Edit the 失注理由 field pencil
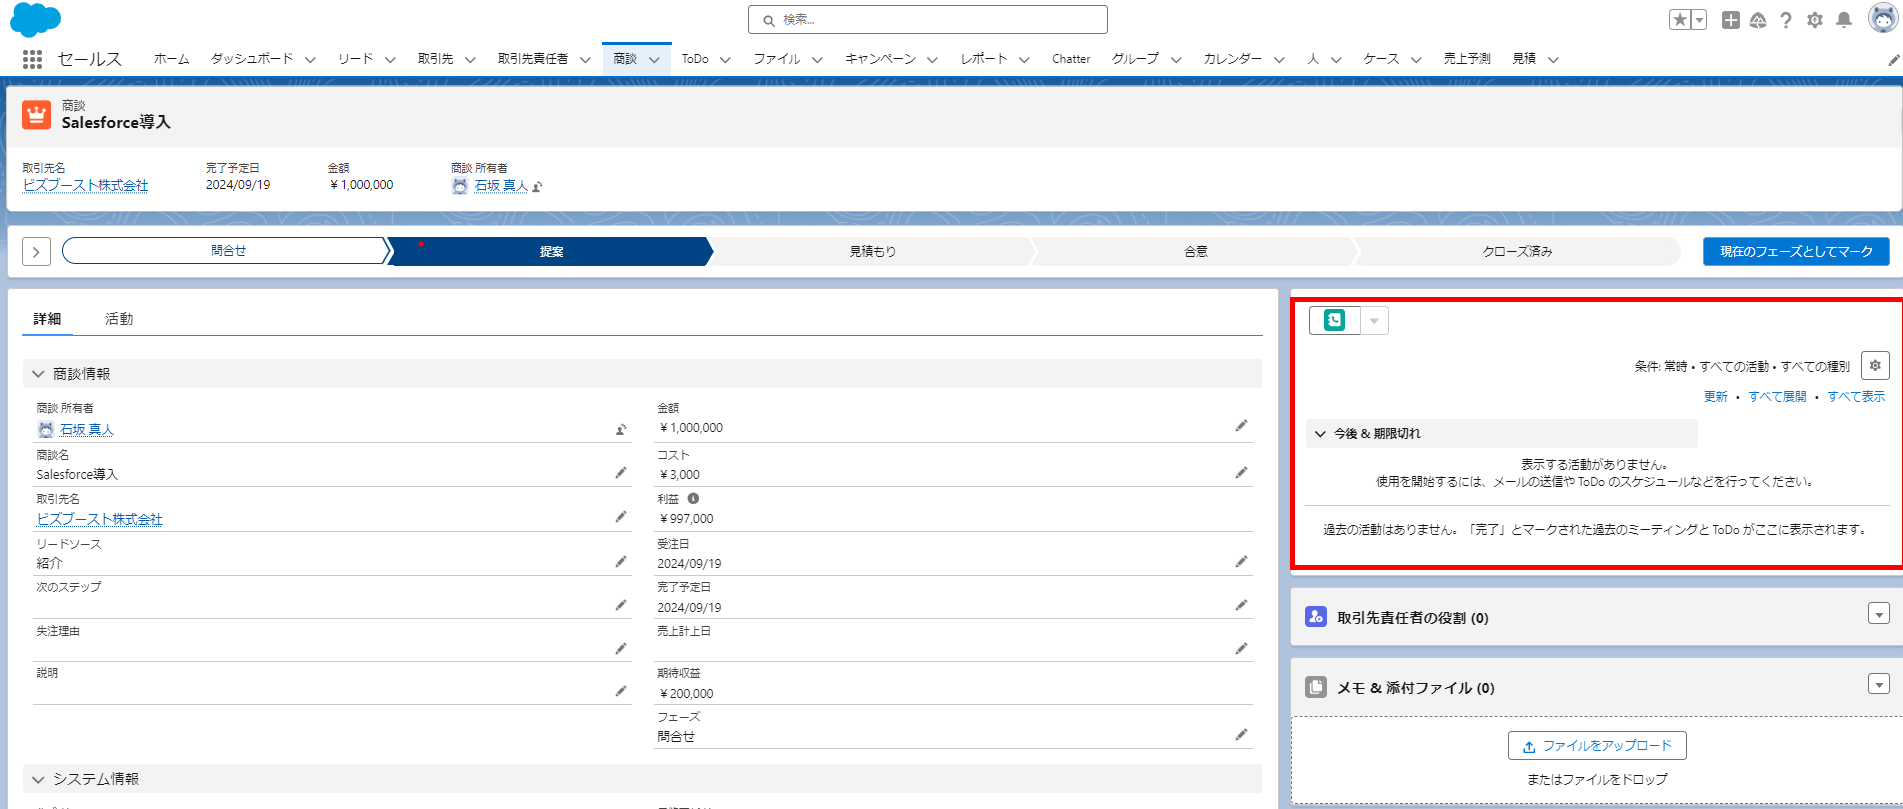Screen dimensions: 1903x809 pyautogui.click(x=621, y=649)
